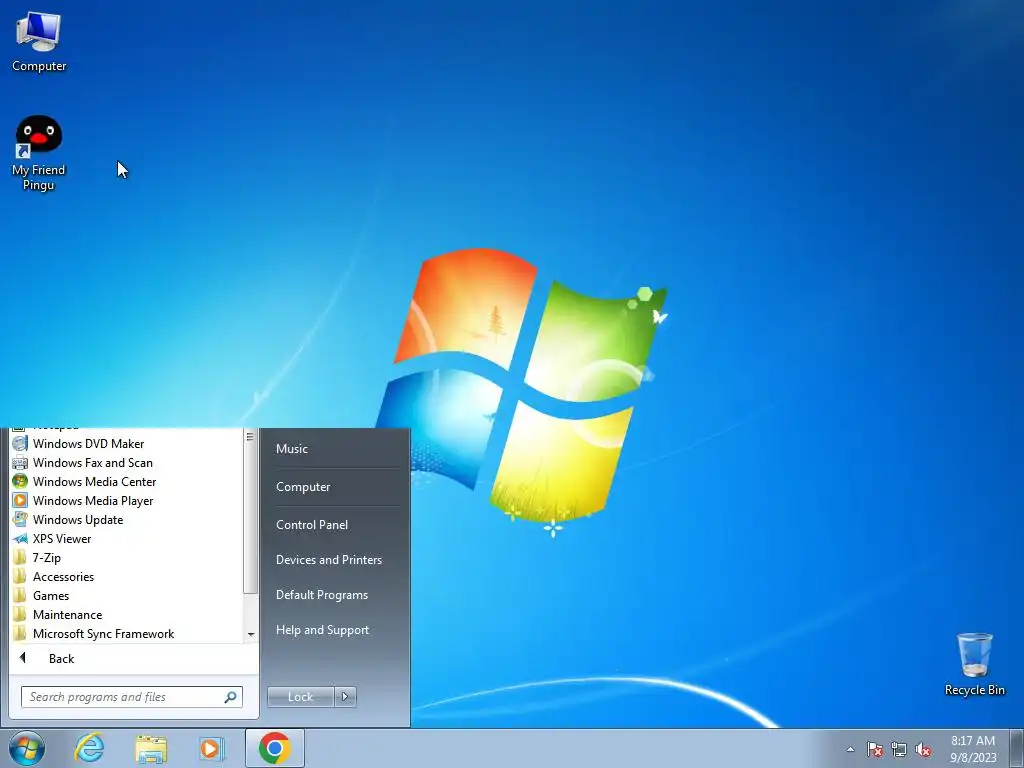Click the XPS Viewer icon

click(x=20, y=538)
